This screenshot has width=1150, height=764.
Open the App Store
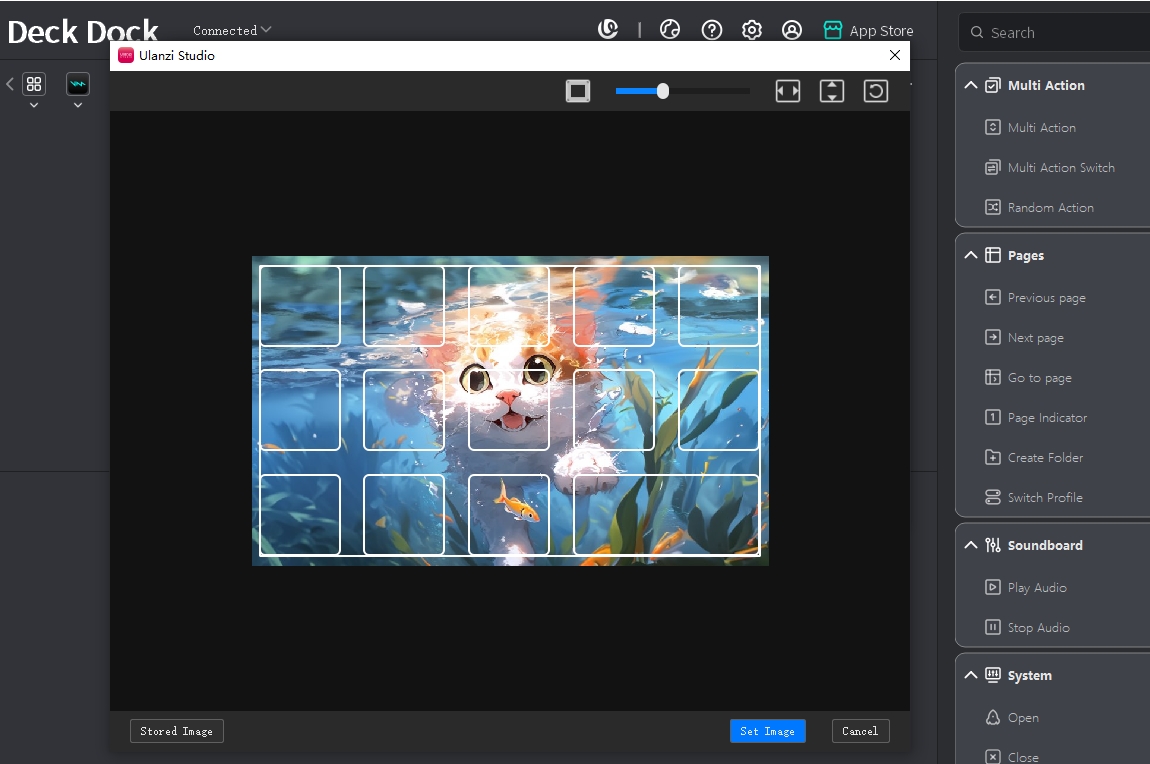tap(868, 30)
